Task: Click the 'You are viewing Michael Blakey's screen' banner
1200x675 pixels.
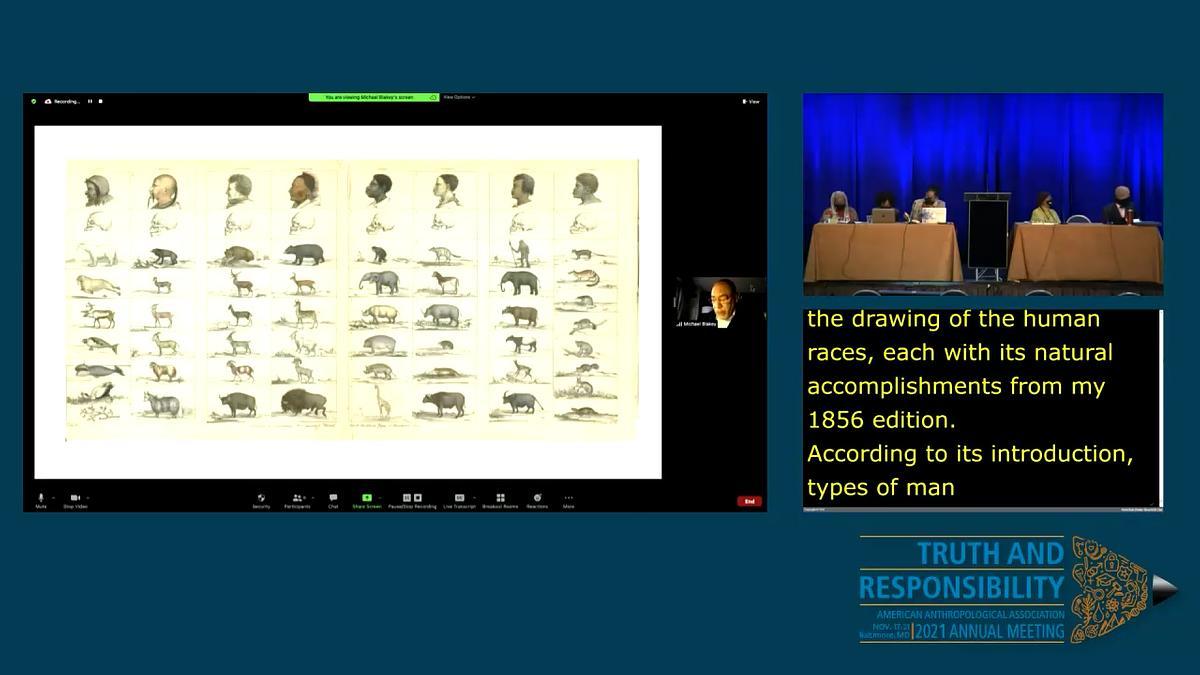Action: pos(374,97)
